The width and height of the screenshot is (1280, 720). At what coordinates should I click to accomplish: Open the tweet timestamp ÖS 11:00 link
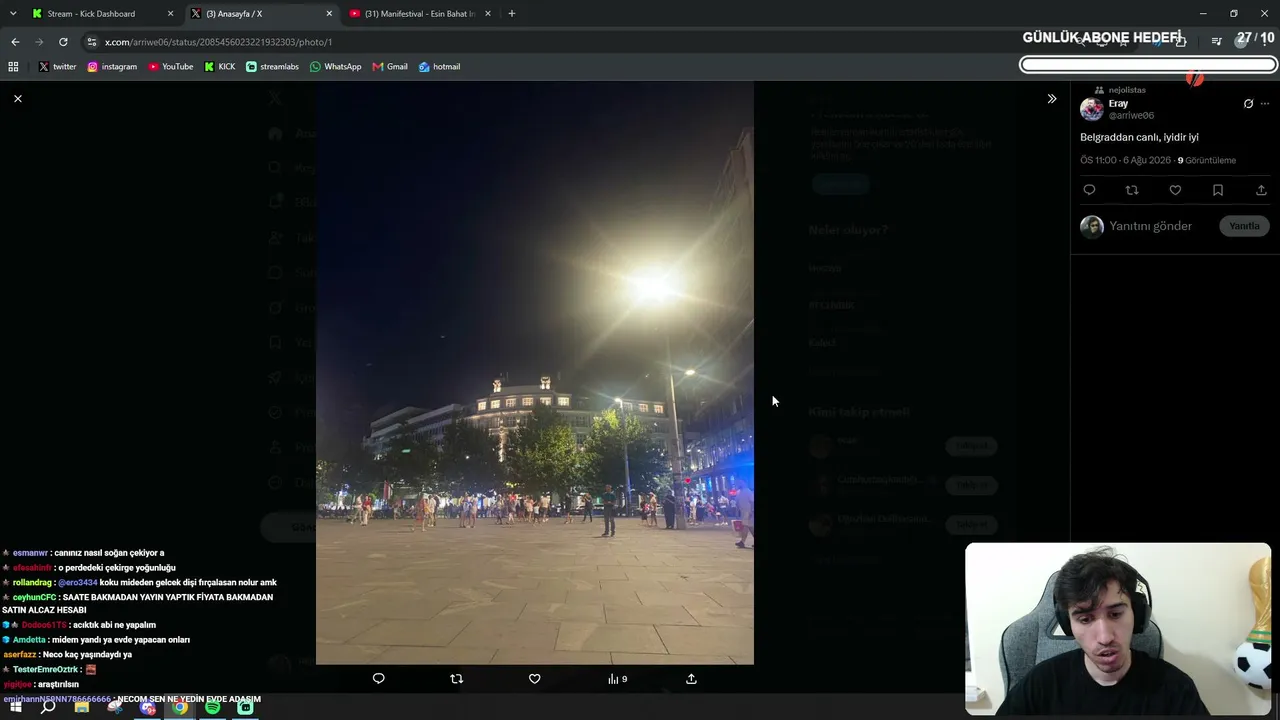coord(1125,160)
